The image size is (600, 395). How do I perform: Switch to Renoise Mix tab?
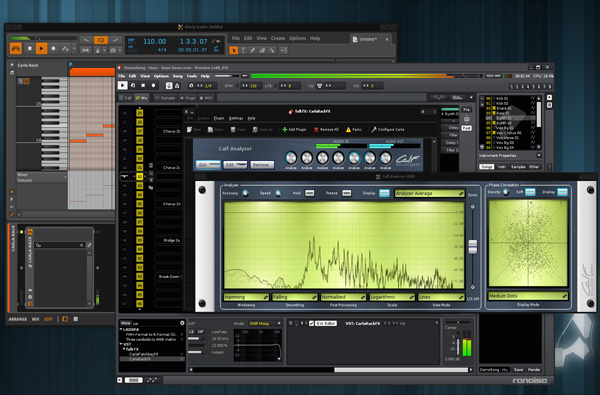coord(141,98)
